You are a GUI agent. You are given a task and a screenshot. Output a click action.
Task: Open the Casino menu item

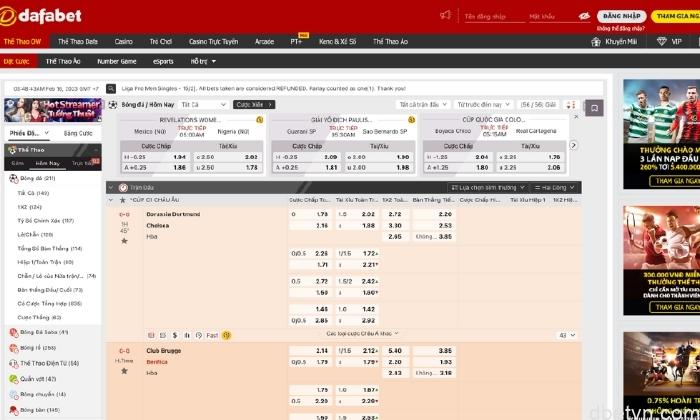[x=123, y=42]
